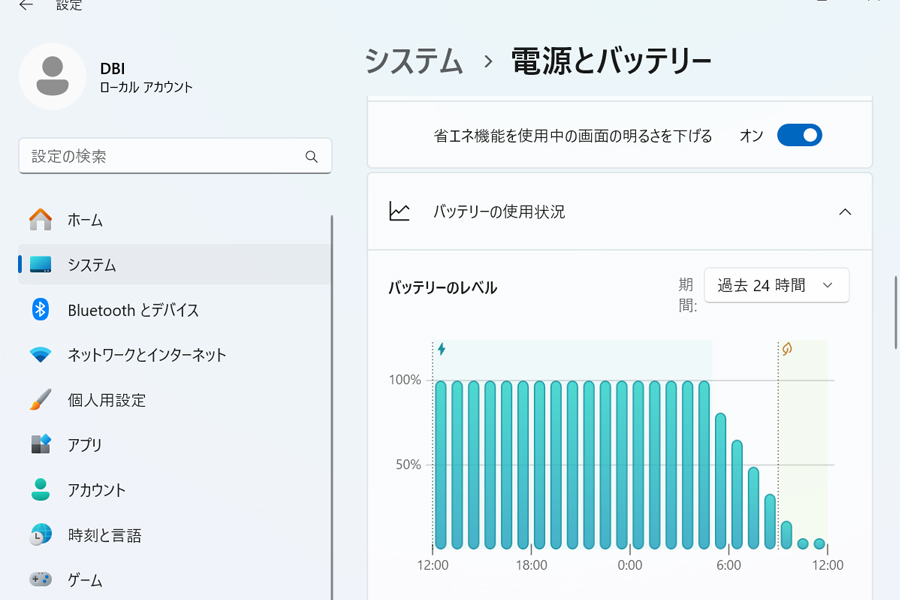Click the time and language globe icon
The height and width of the screenshot is (600, 900).
tap(40, 535)
